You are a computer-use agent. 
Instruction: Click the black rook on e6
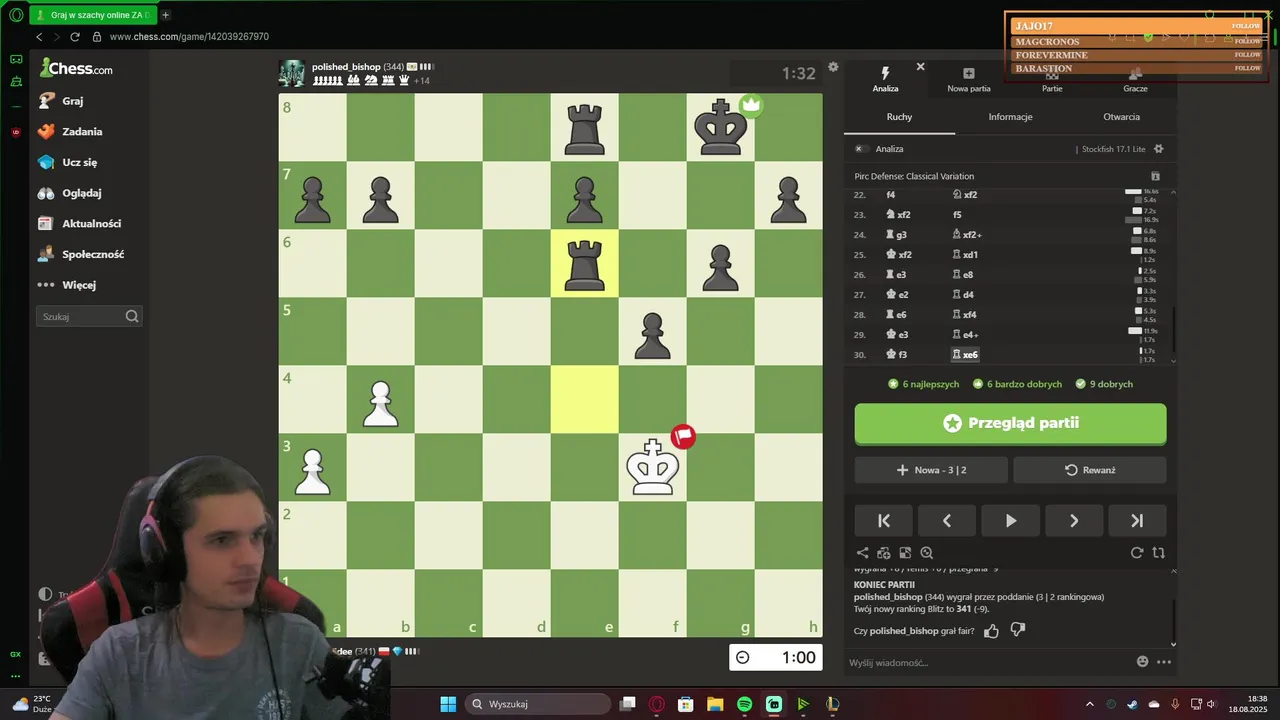(x=584, y=263)
